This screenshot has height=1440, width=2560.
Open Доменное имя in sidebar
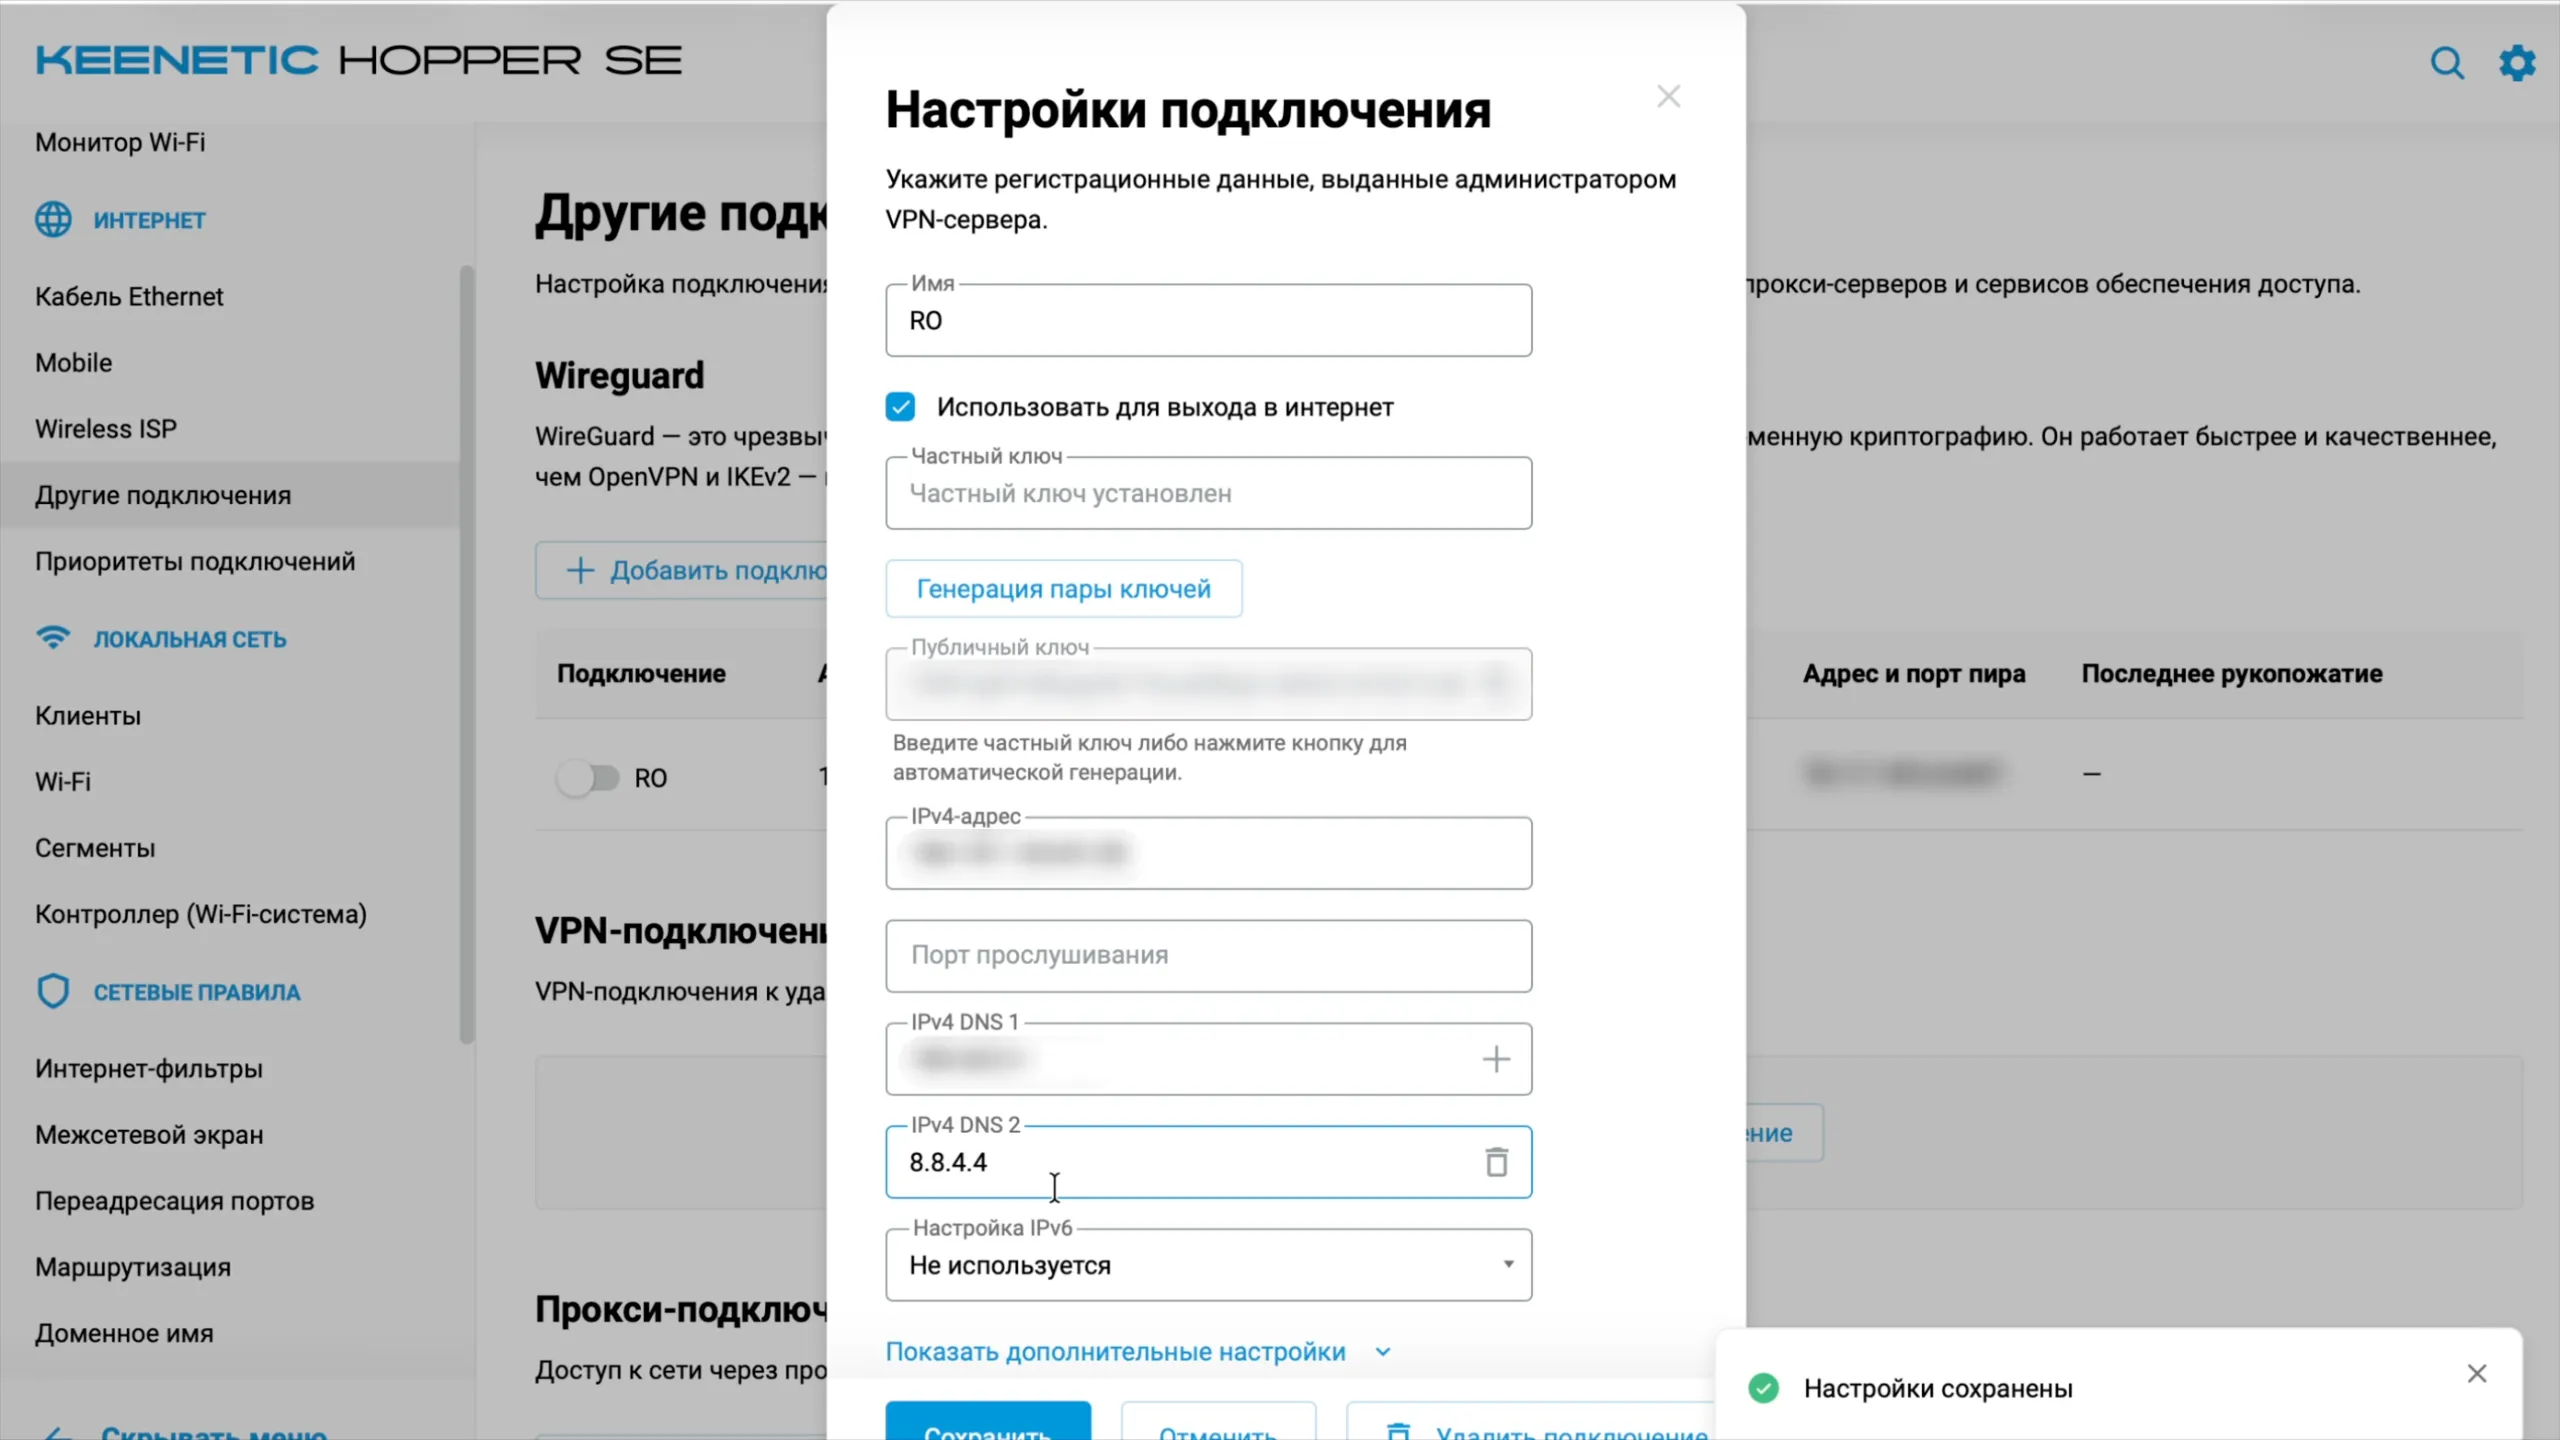[124, 1333]
